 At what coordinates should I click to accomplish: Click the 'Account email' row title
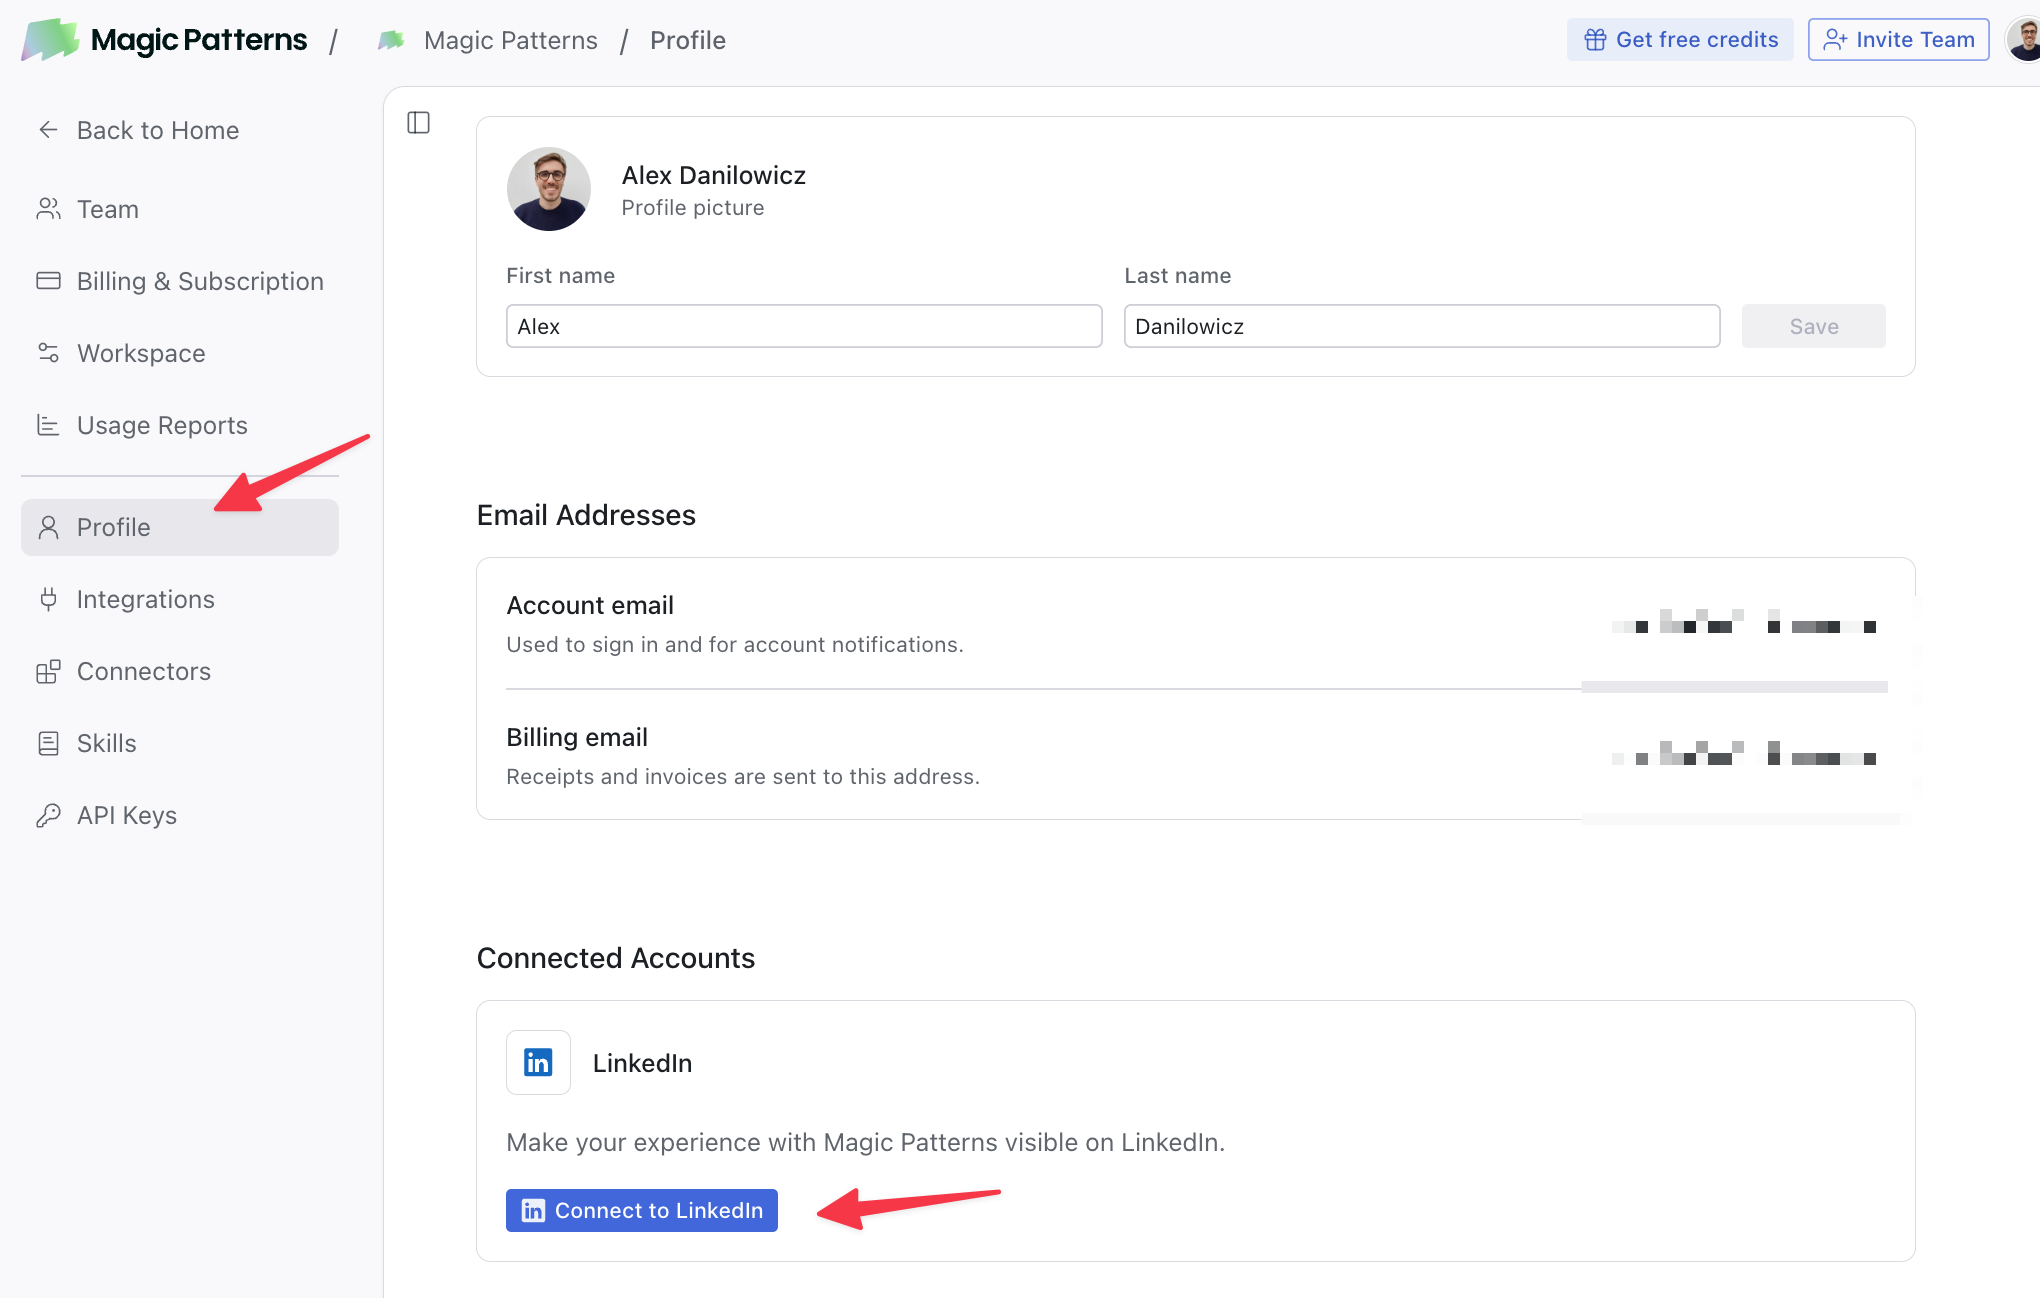590,605
